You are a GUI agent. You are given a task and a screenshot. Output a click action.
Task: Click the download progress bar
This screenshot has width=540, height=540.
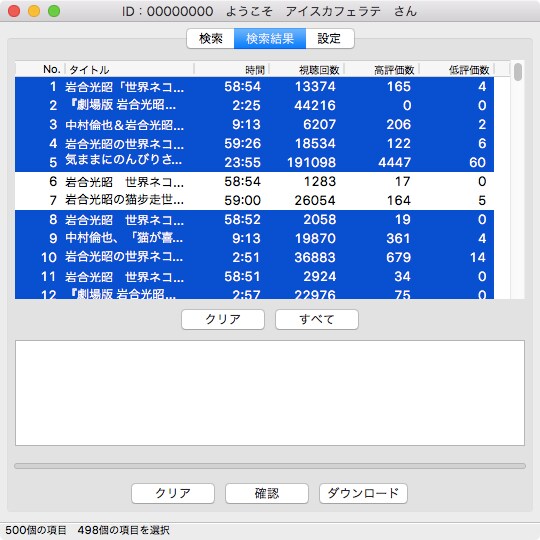click(x=270, y=466)
